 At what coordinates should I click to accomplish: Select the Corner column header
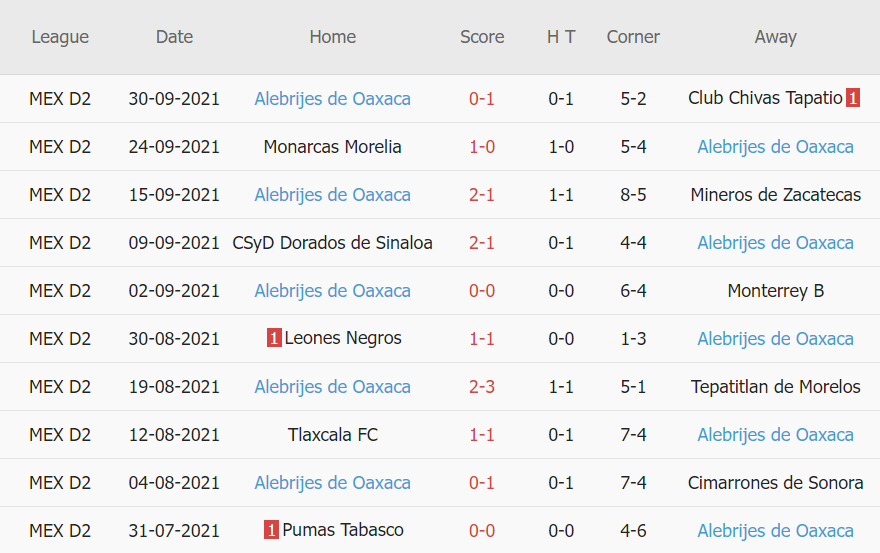633,37
